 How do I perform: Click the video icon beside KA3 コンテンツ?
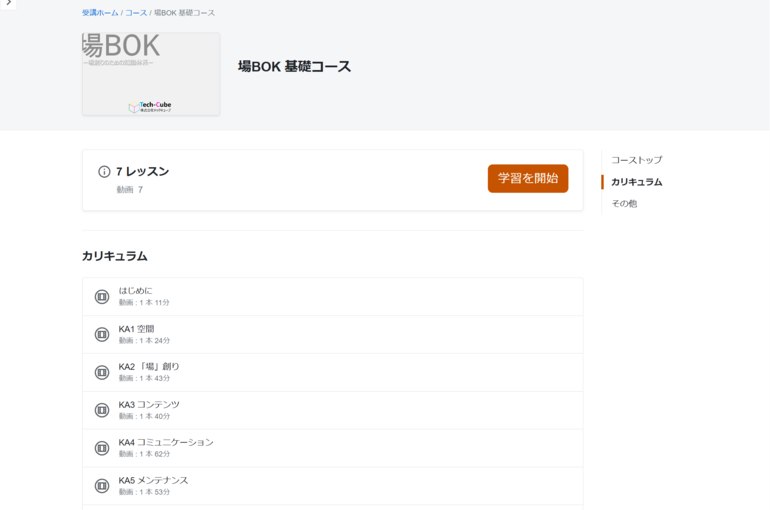click(102, 410)
